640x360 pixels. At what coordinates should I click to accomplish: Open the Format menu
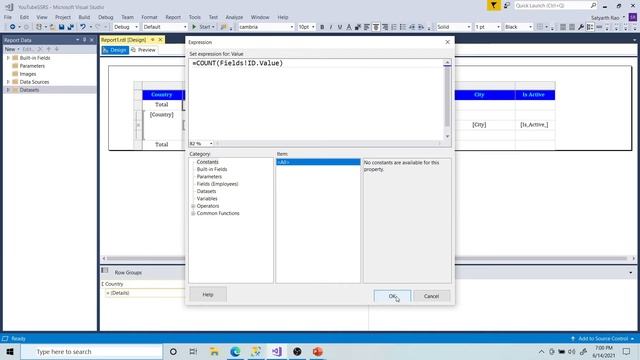(149, 17)
